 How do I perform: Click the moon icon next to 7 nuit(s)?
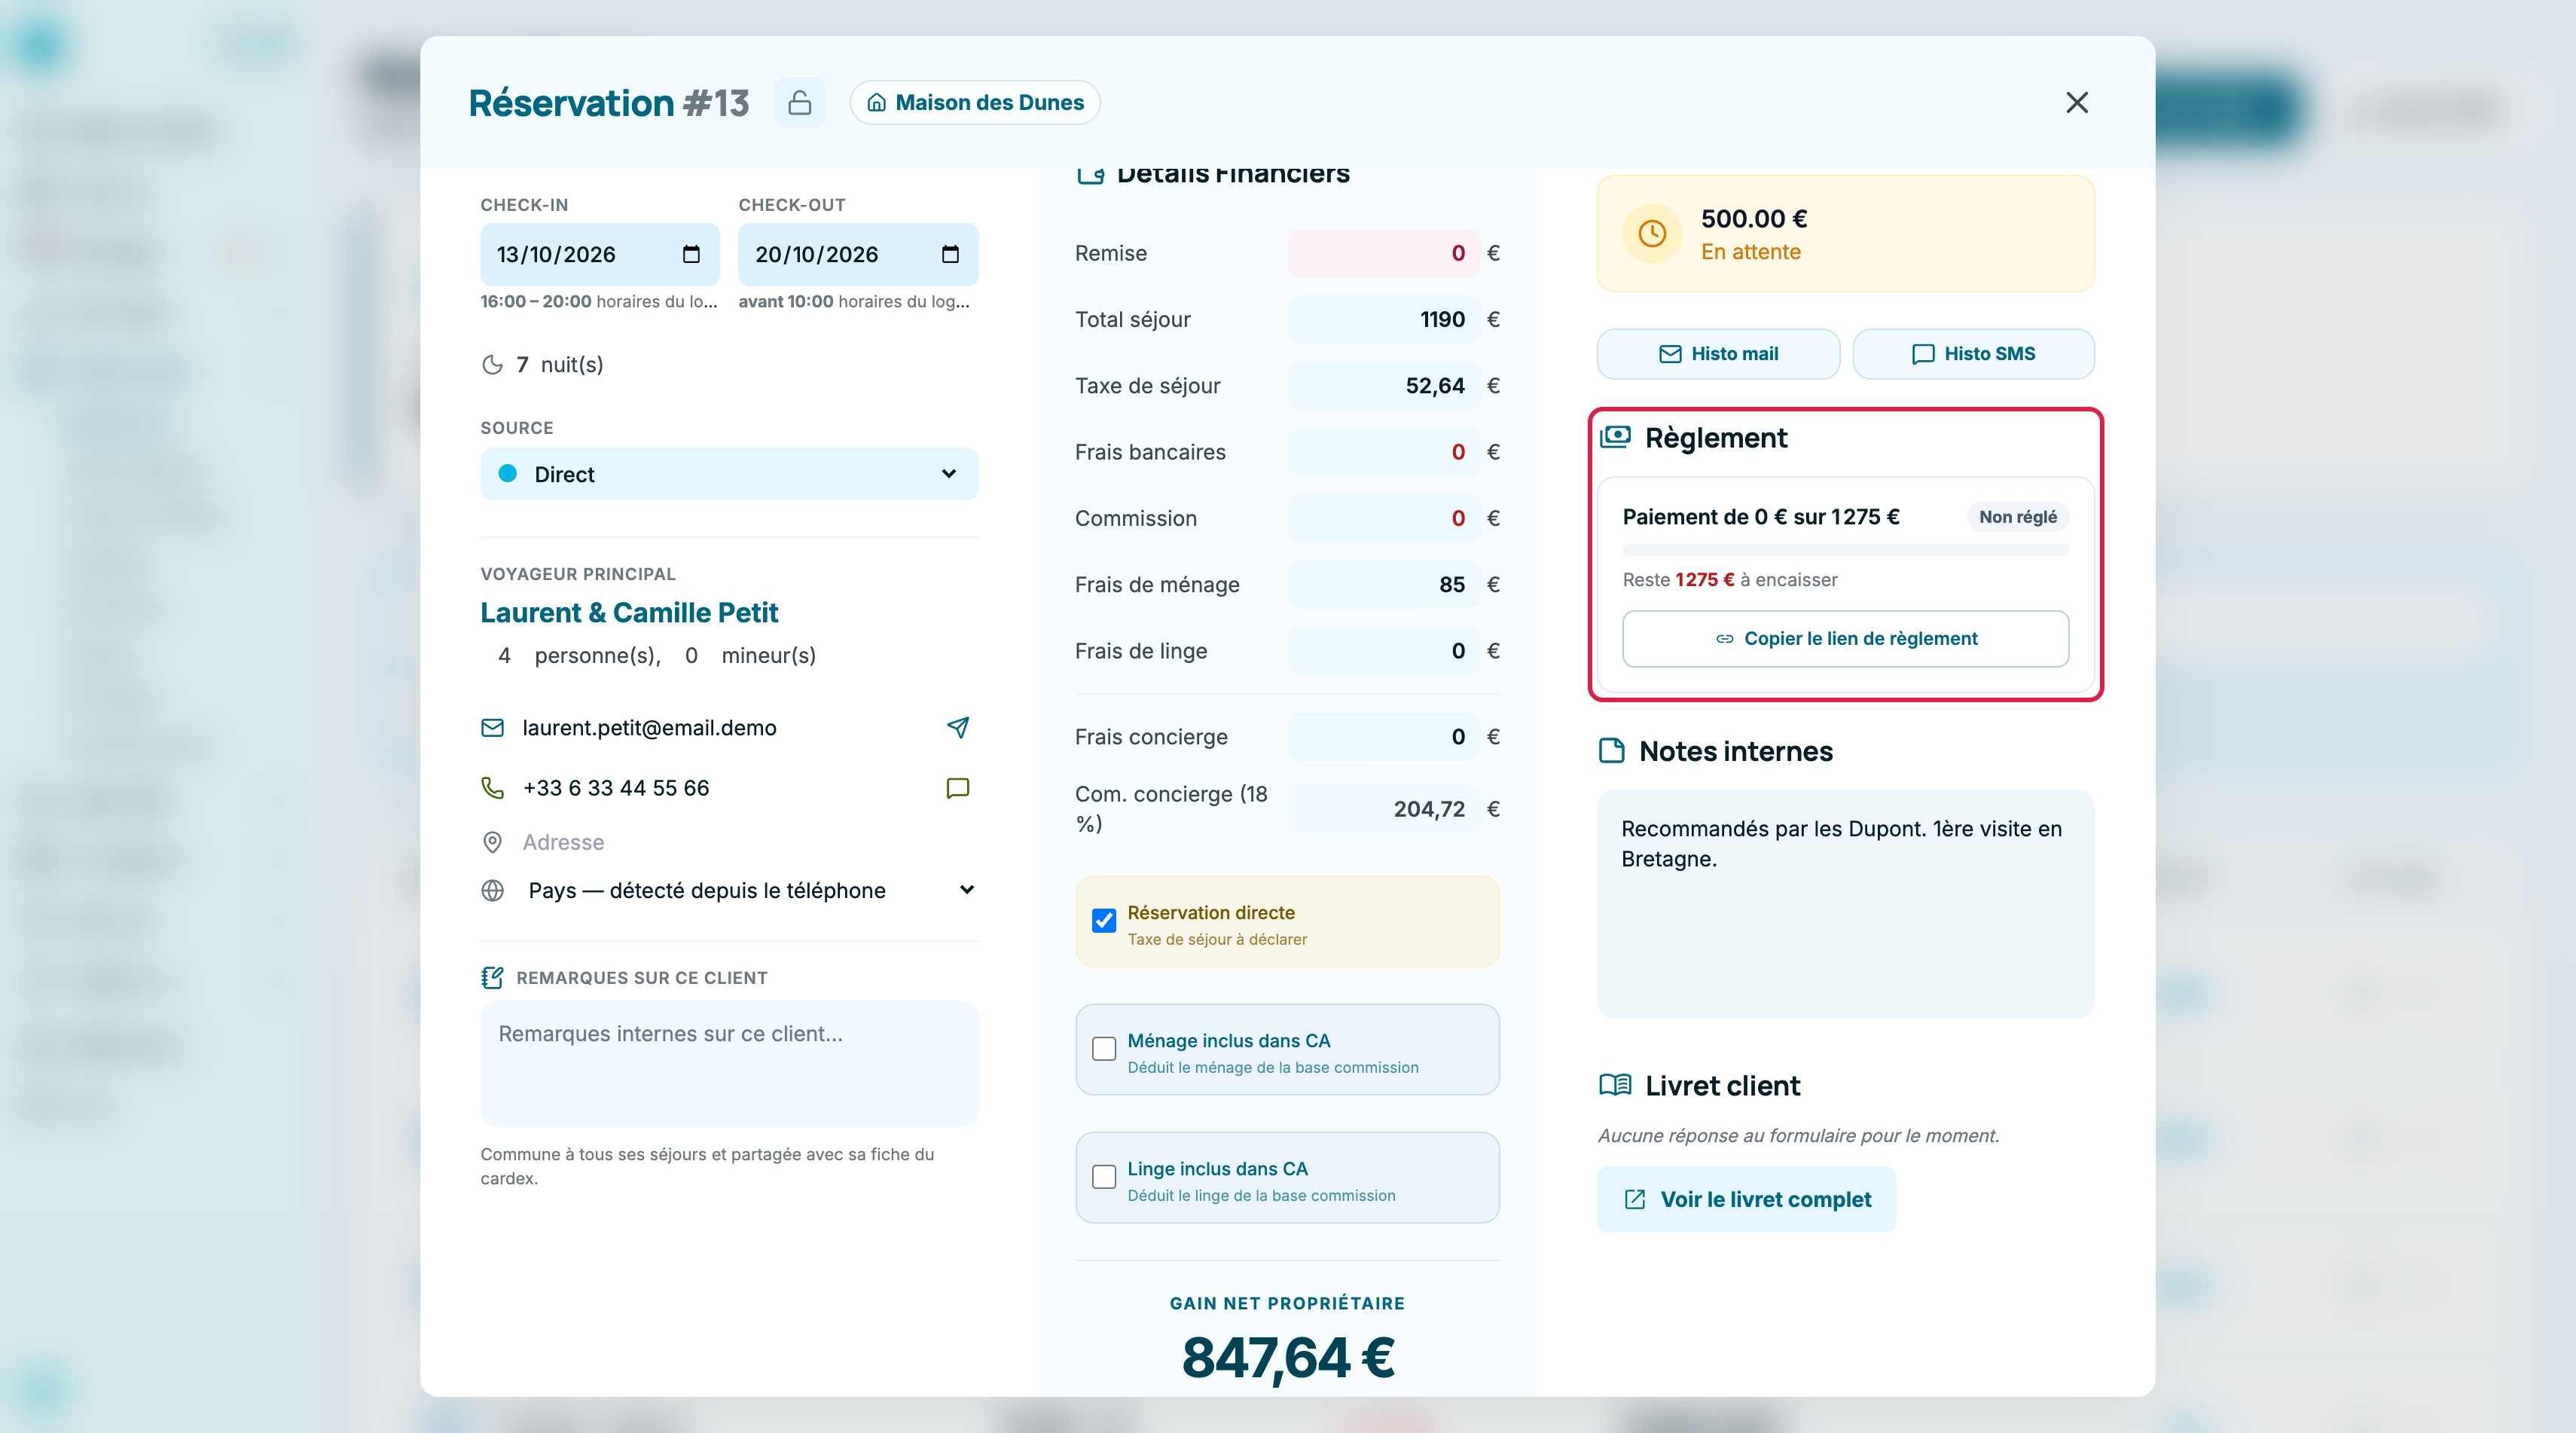point(492,364)
